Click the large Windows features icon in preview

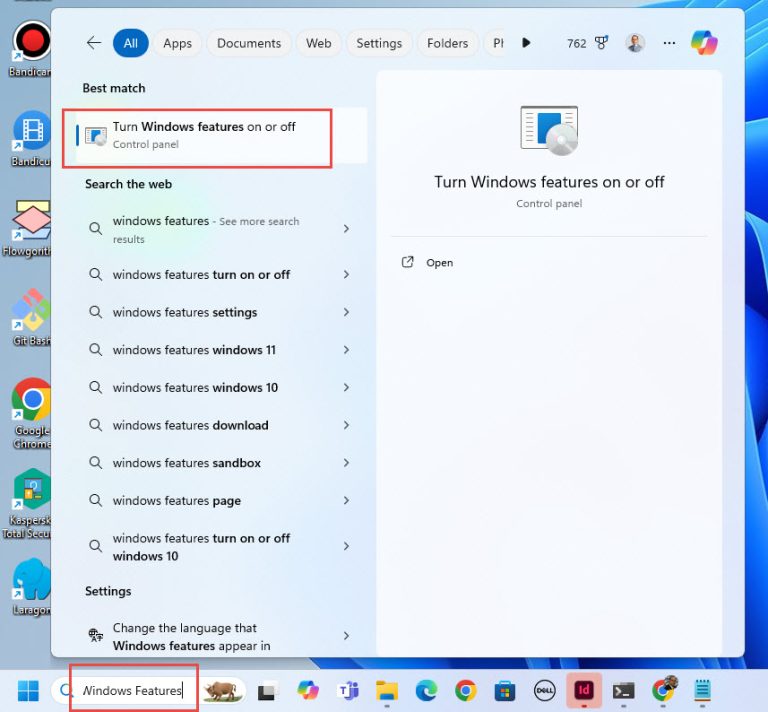click(549, 130)
